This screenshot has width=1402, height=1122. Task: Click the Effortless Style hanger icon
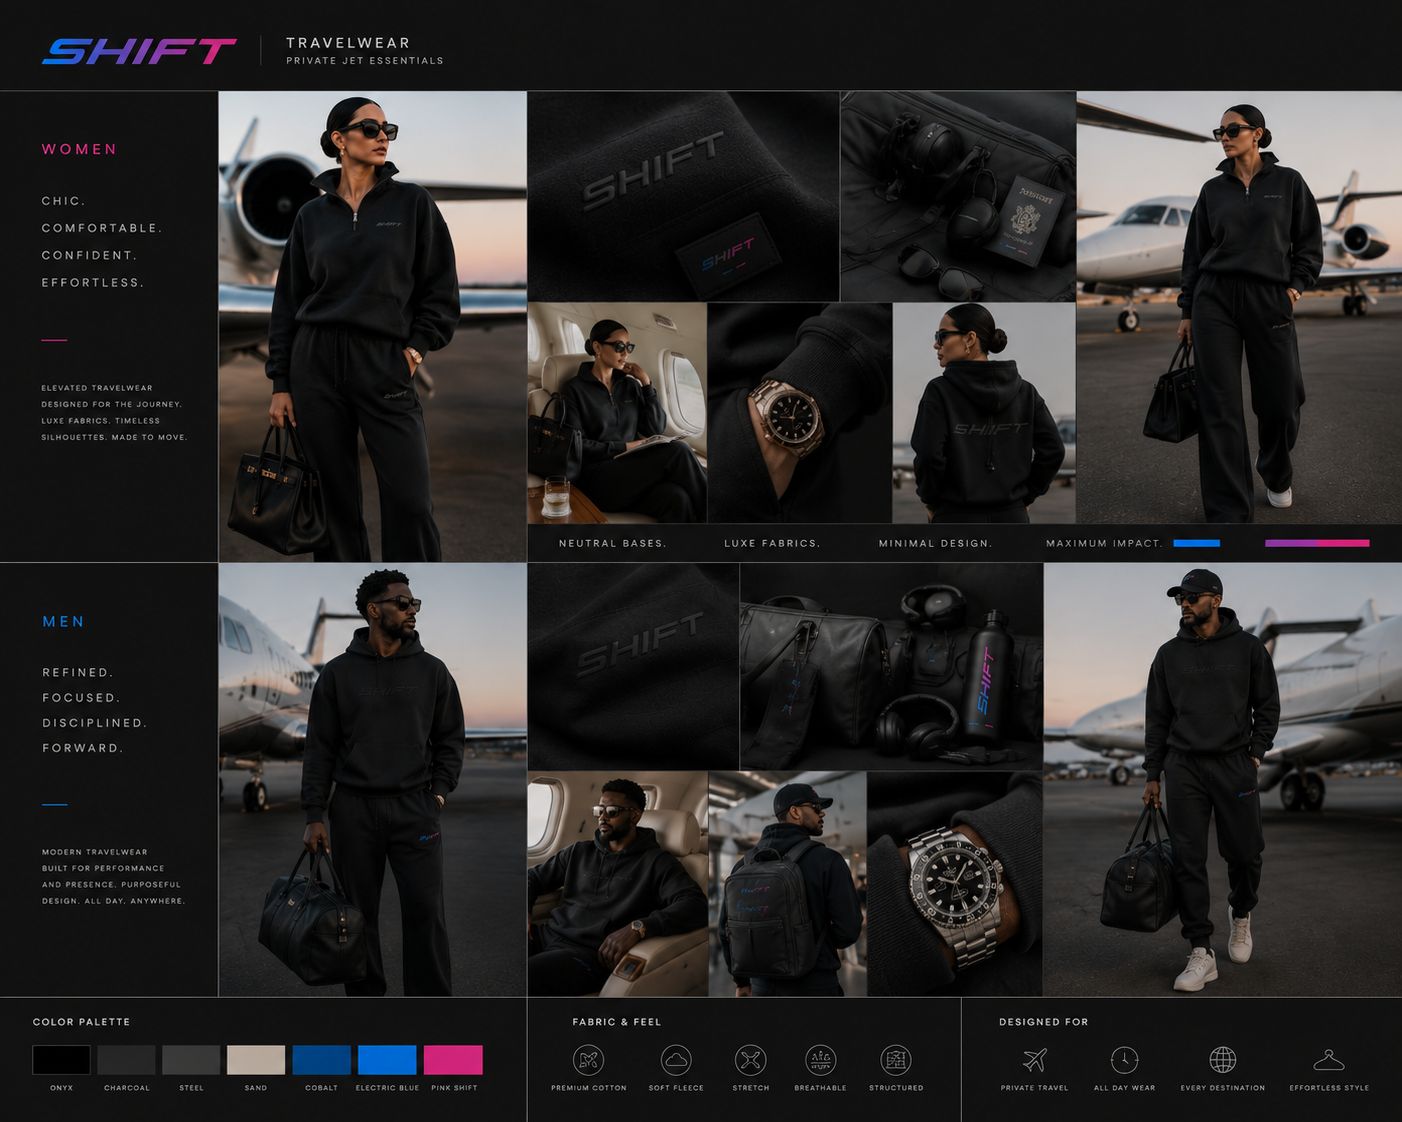tap(1328, 1060)
